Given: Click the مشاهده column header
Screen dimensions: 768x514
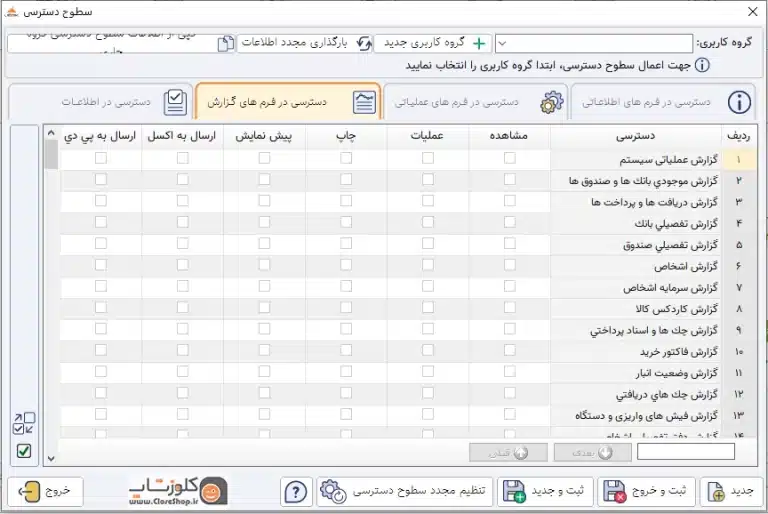Looking at the screenshot, I should [x=509, y=136].
